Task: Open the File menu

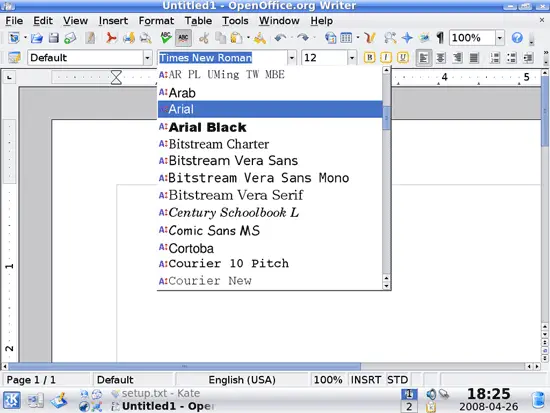Action: pyautogui.click(x=14, y=21)
